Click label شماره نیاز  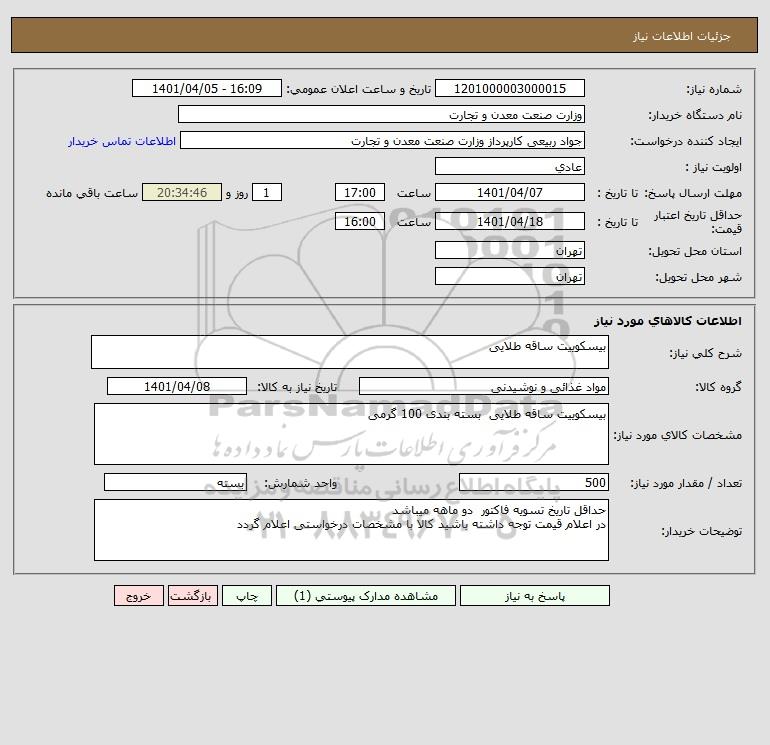(x=714, y=89)
